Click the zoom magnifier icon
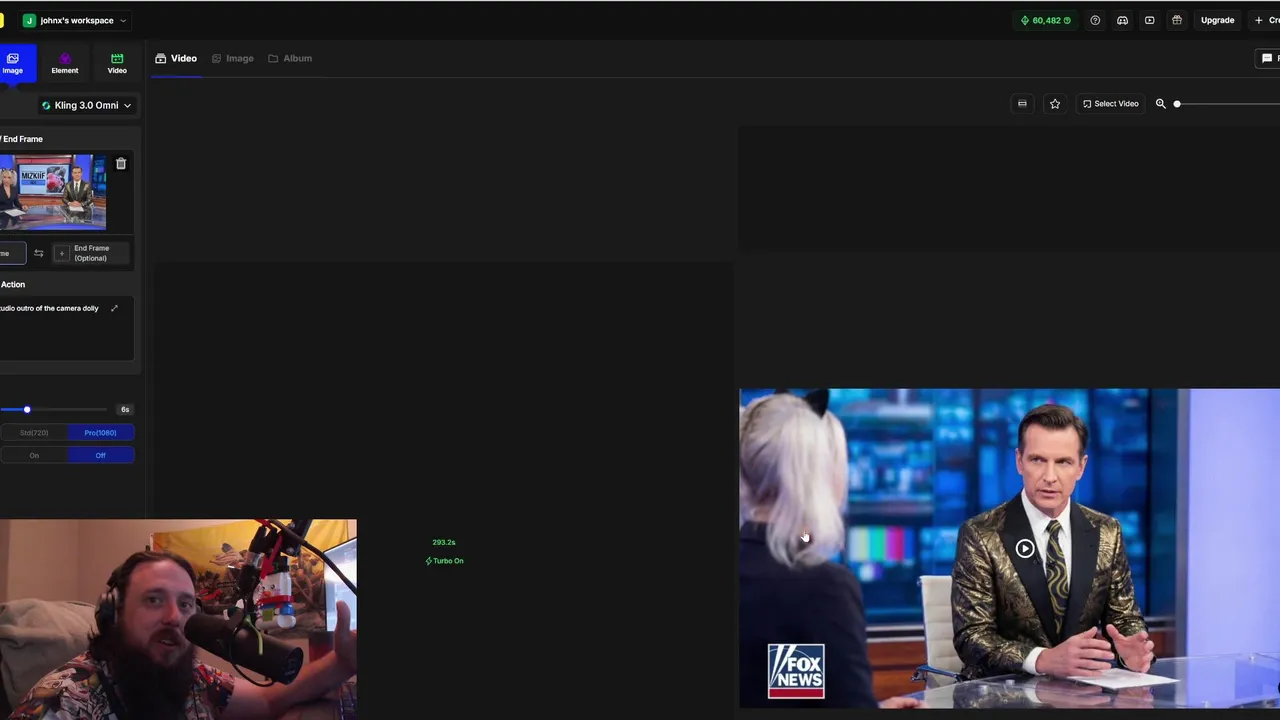 pos(1161,104)
